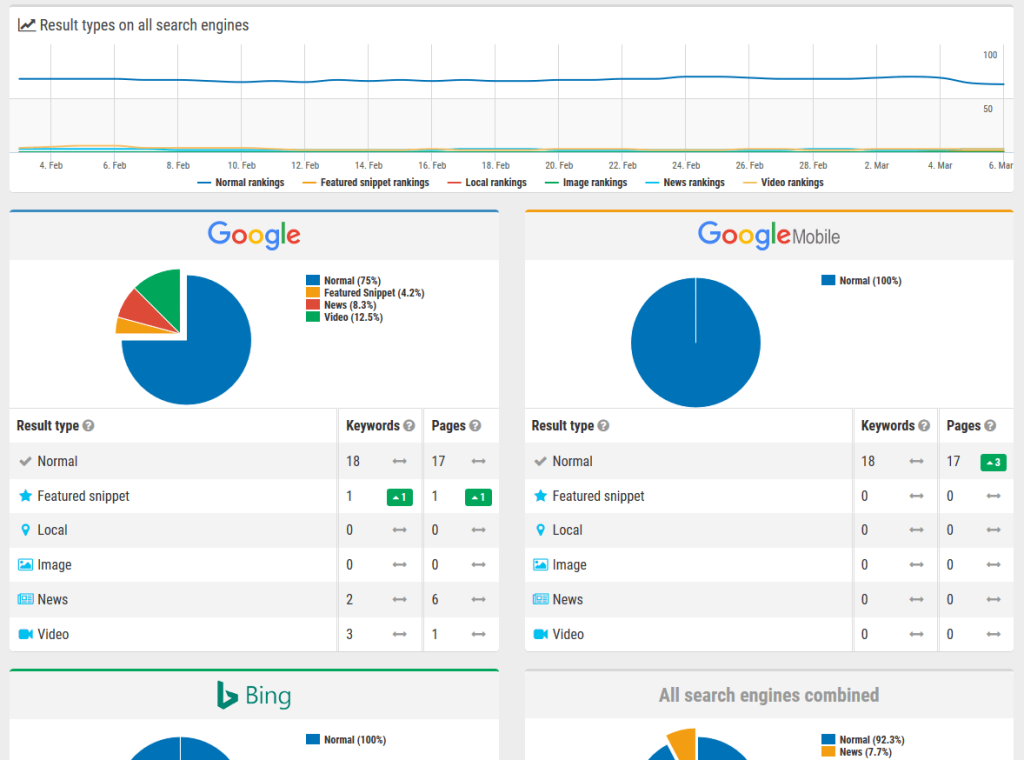Click green +3 badge in Google Mobile Normal Pages
The width and height of the screenshot is (1024, 760).
tap(993, 462)
